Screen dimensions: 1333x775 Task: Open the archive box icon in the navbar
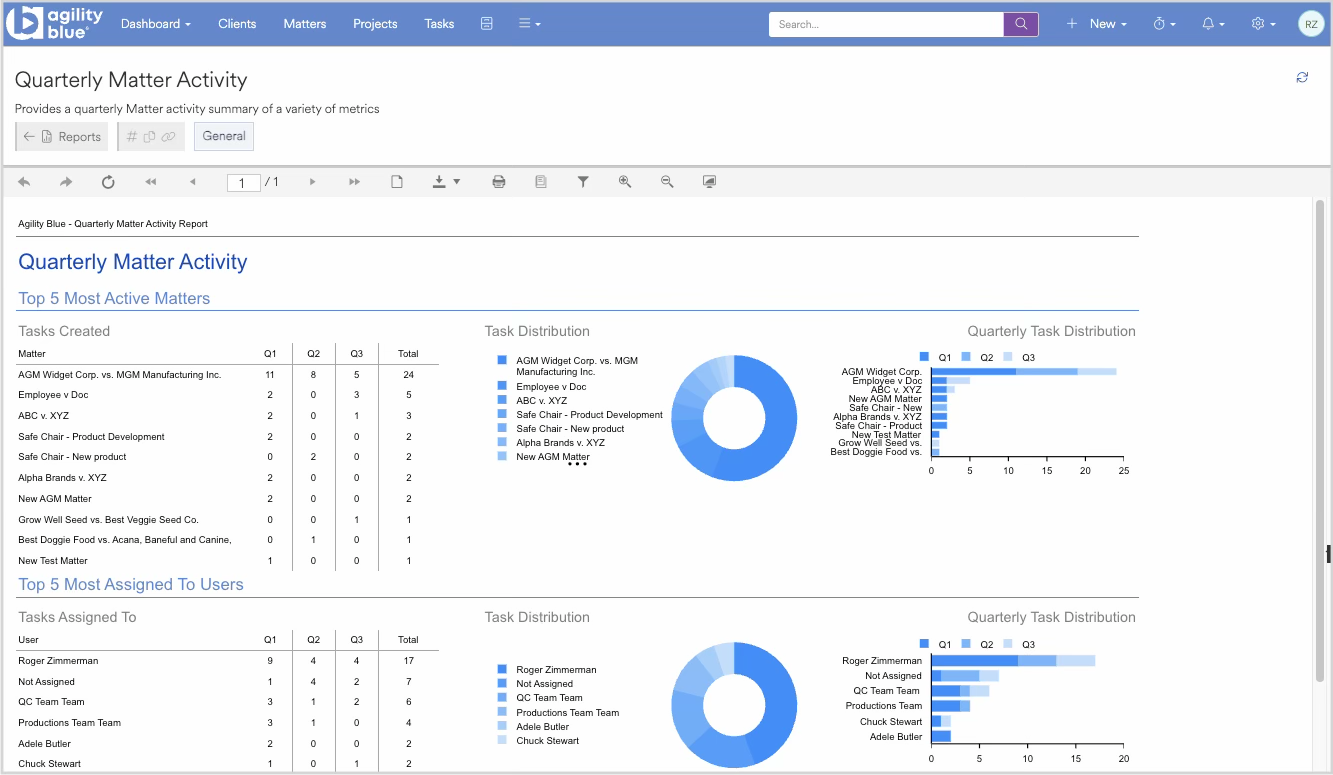(487, 24)
